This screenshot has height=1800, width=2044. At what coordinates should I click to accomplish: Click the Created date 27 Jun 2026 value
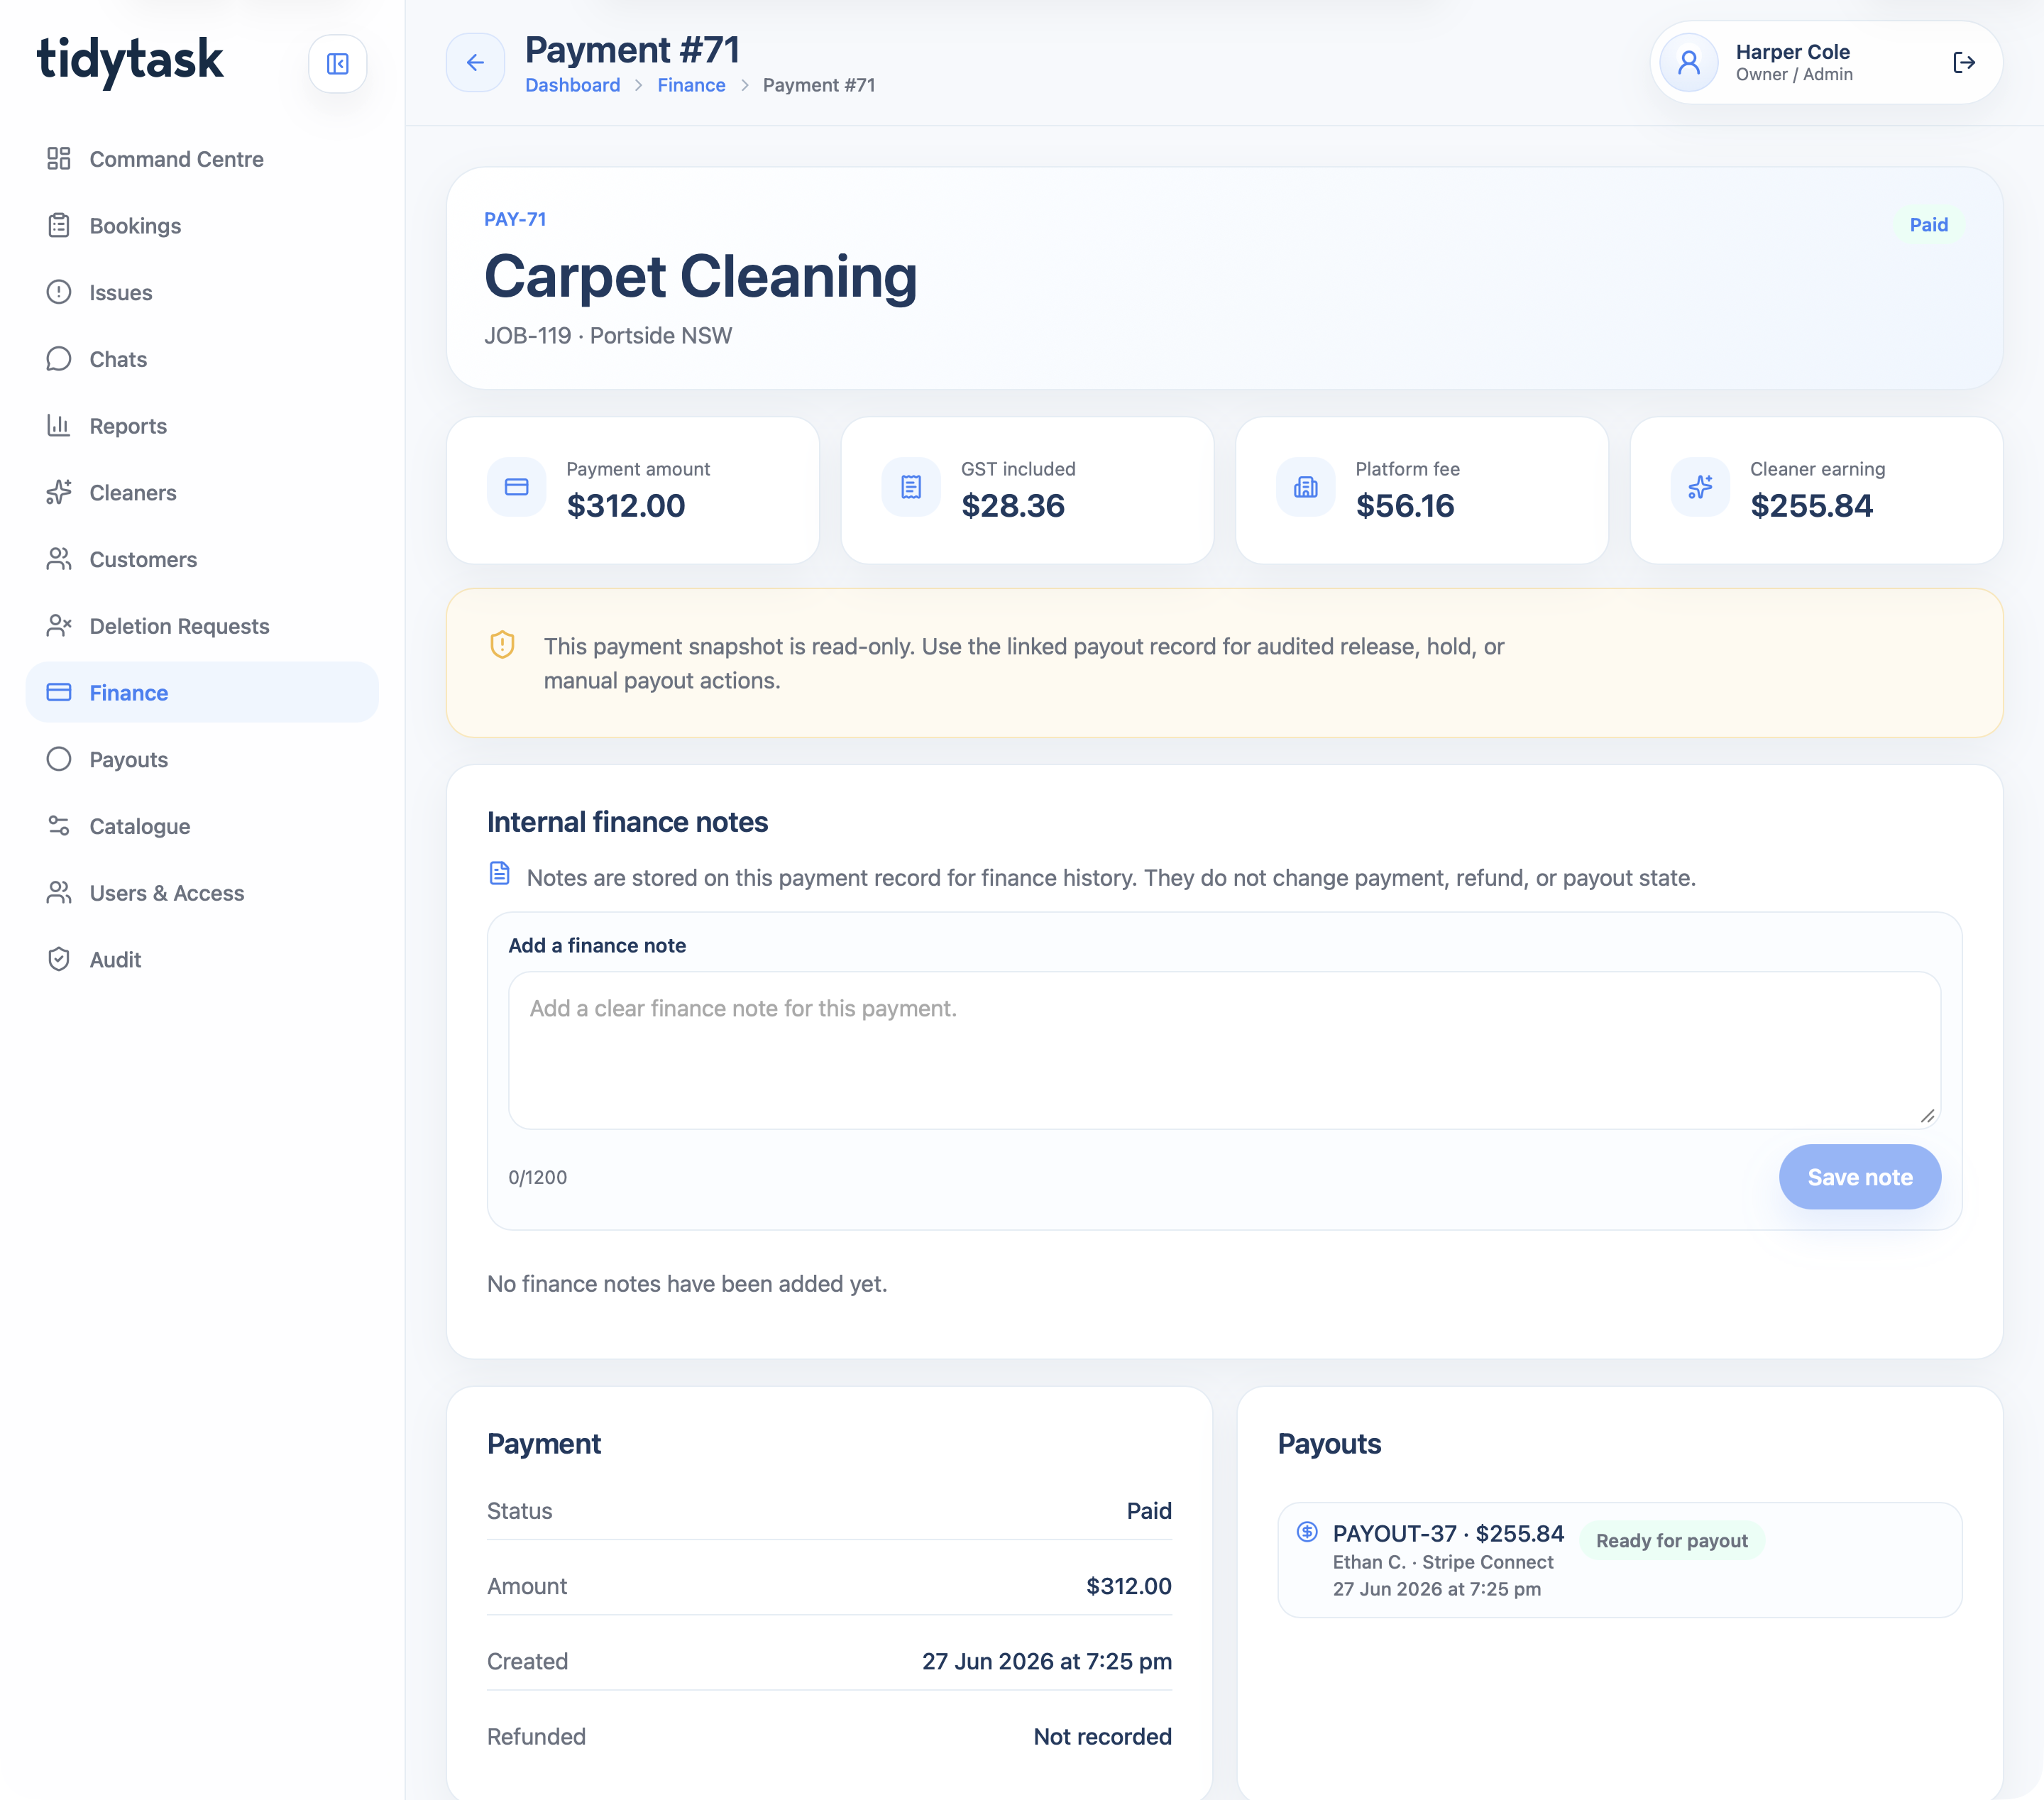point(1046,1661)
